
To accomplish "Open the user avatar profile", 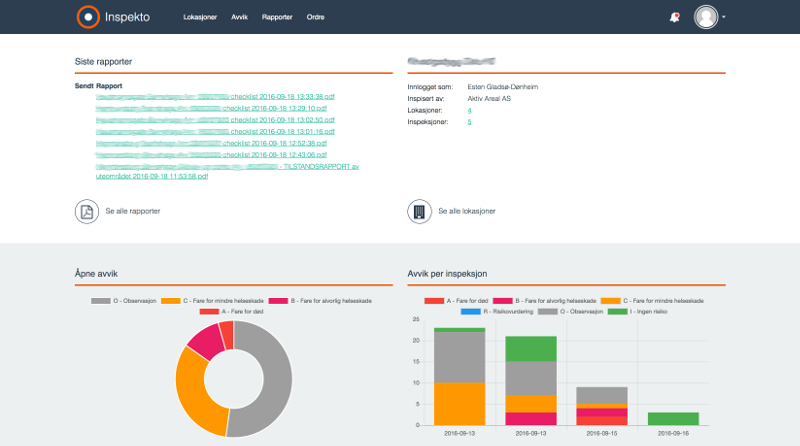I will pyautogui.click(x=706, y=17).
